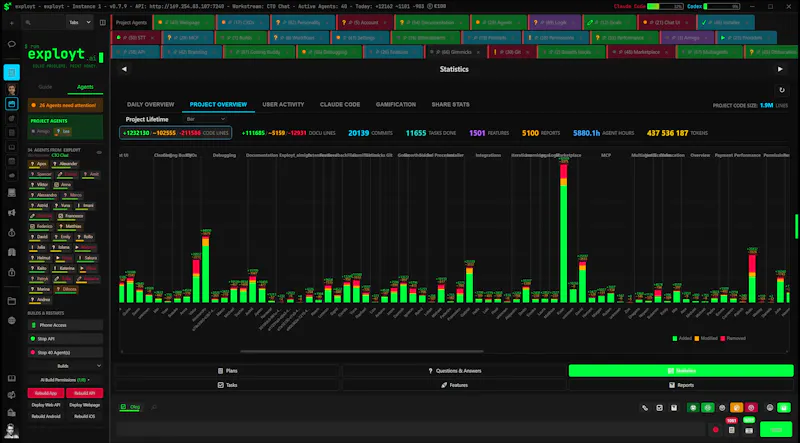Click the document icon with red 1081 badge

[732, 430]
